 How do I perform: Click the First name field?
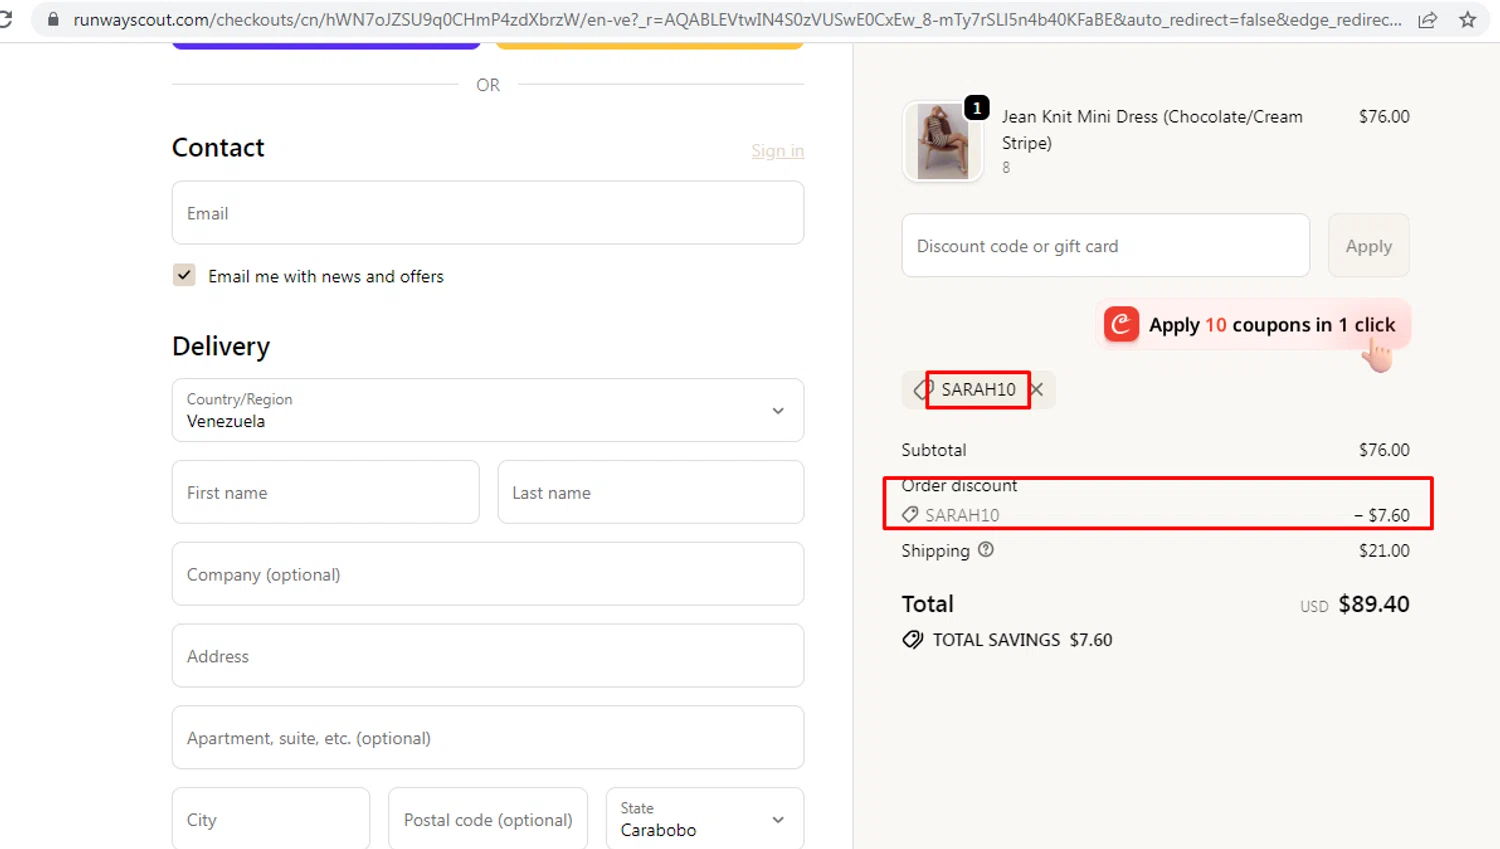tap(326, 492)
